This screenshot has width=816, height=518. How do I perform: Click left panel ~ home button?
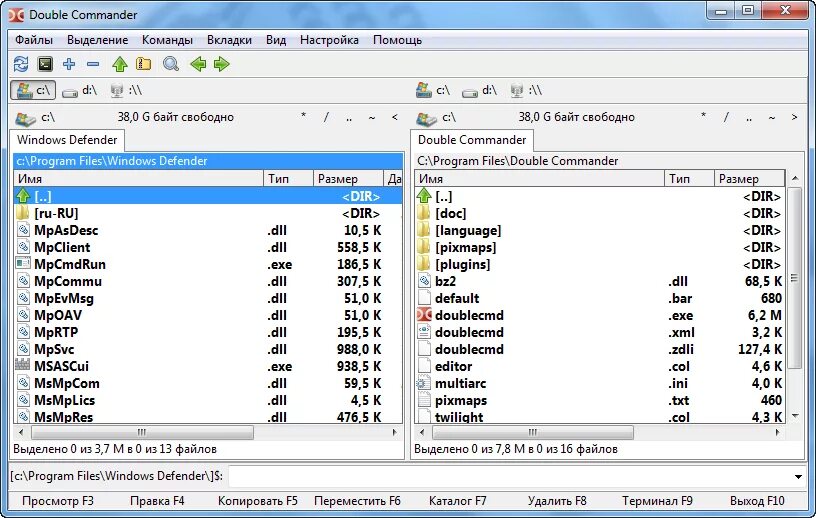tap(372, 117)
